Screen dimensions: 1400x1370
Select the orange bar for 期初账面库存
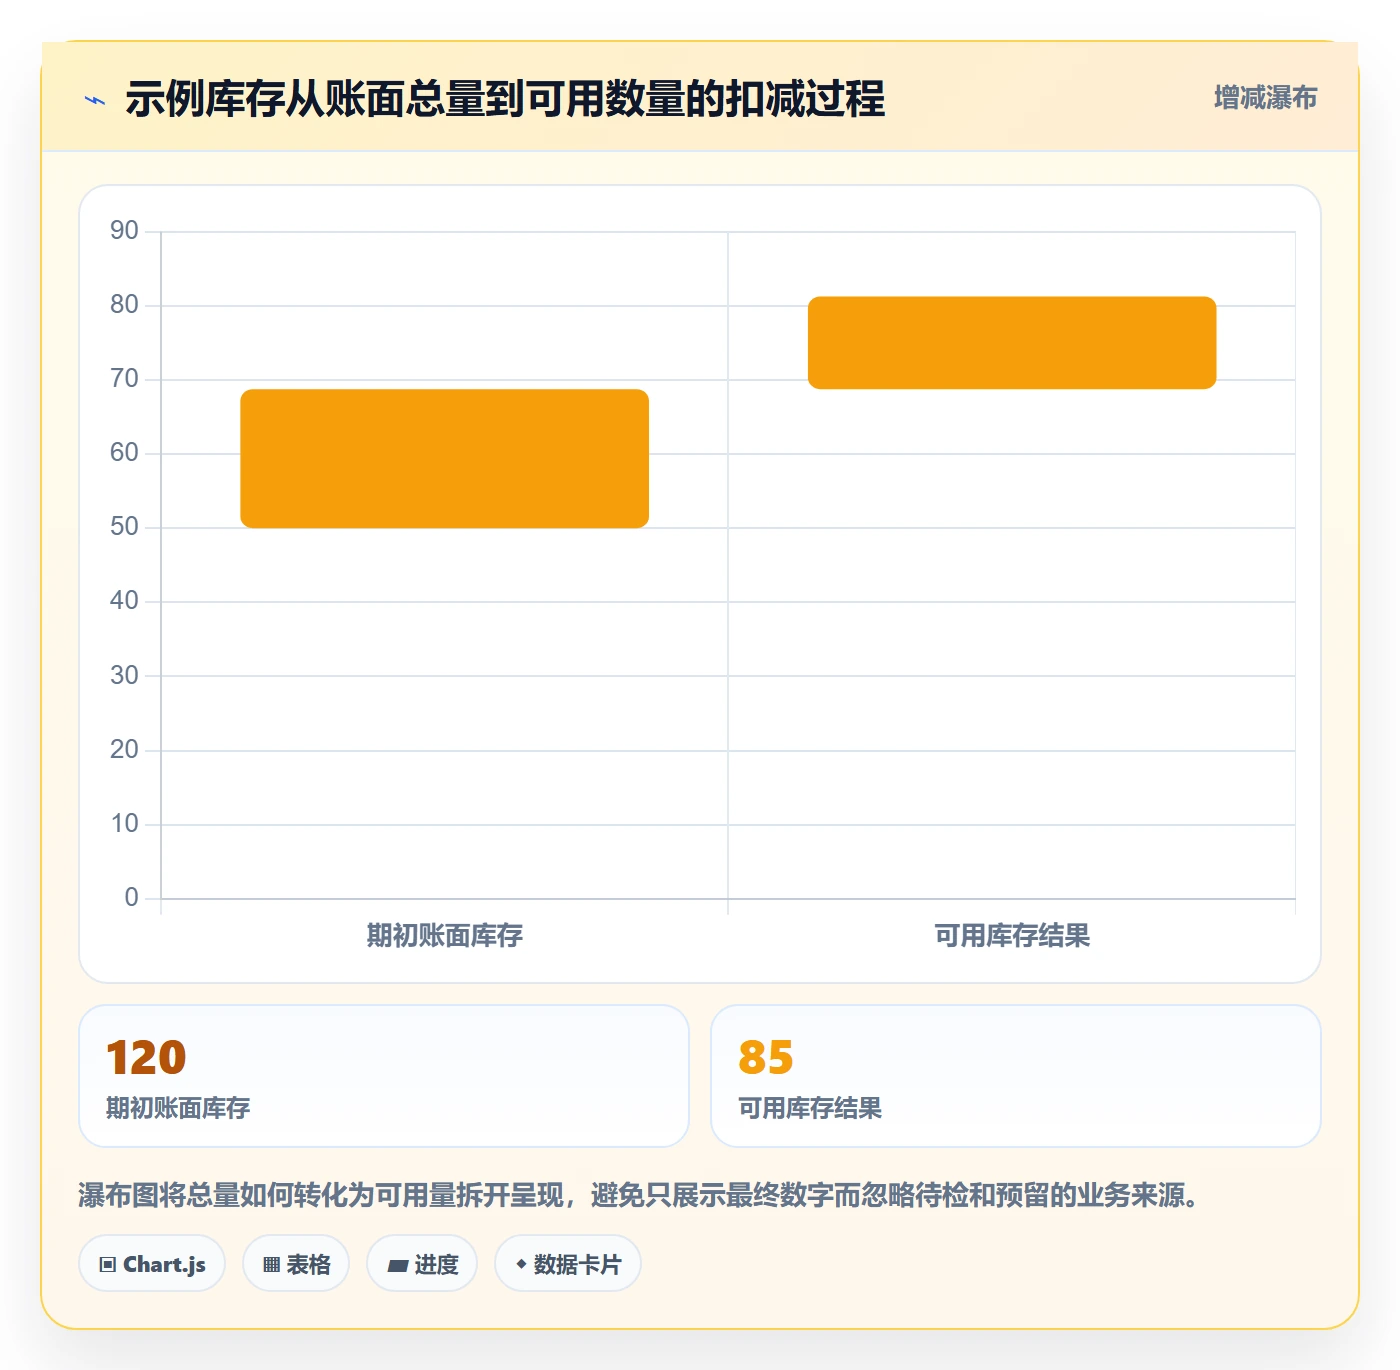[x=445, y=458]
